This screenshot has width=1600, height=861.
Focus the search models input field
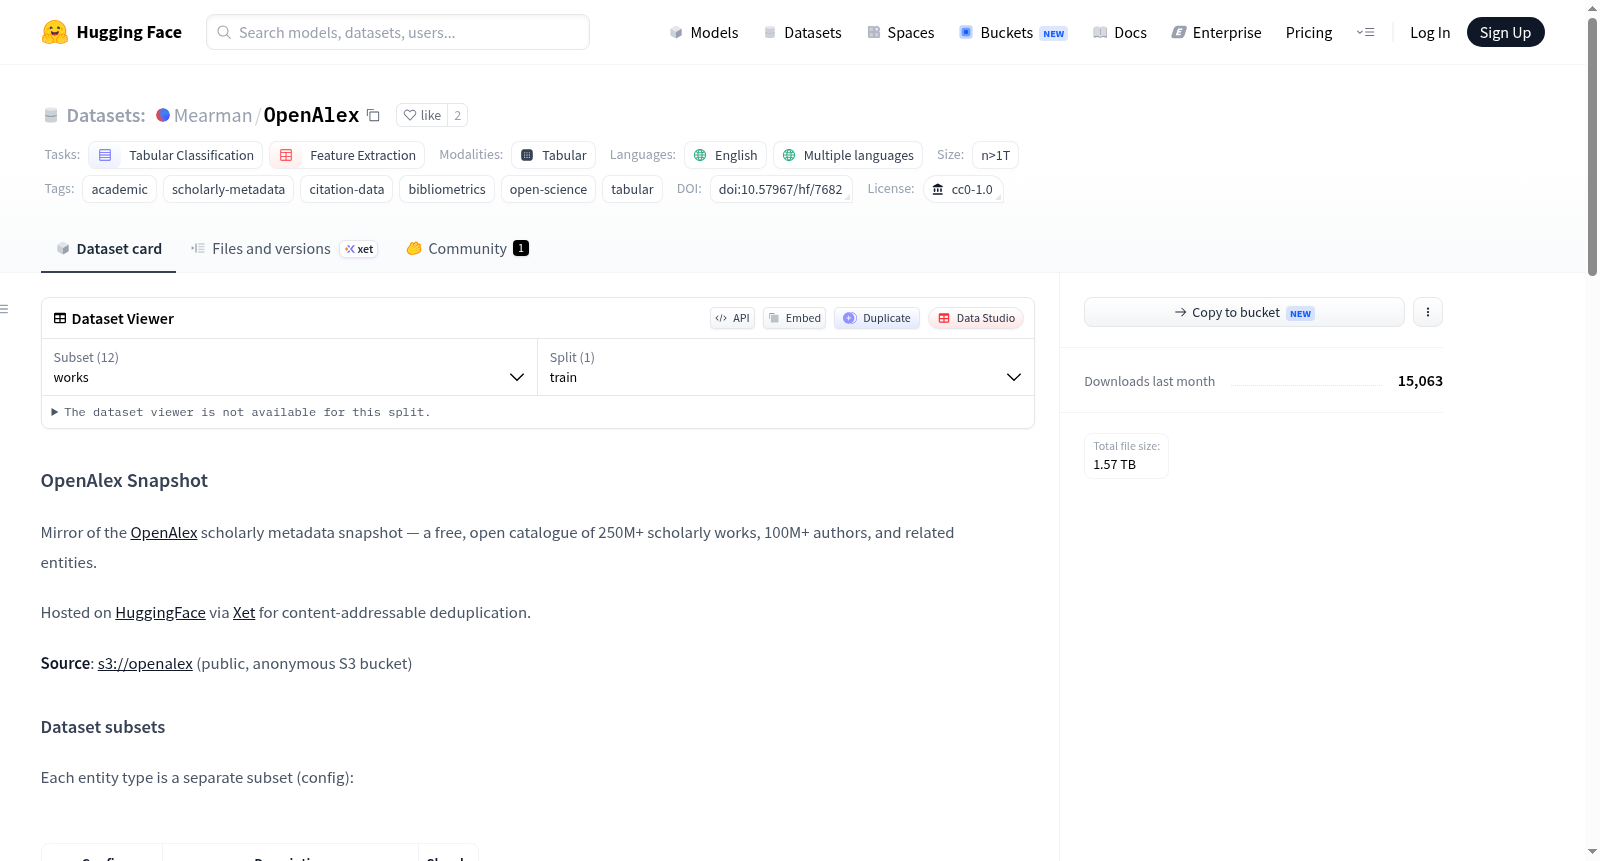[398, 32]
